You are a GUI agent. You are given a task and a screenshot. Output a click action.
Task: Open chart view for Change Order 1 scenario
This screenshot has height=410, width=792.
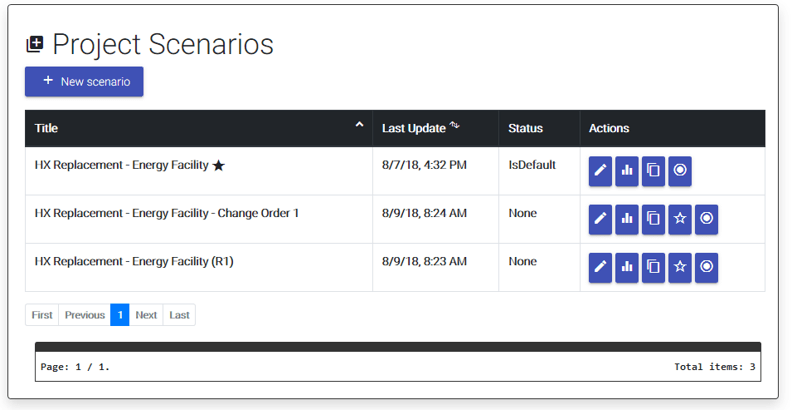pyautogui.click(x=627, y=218)
